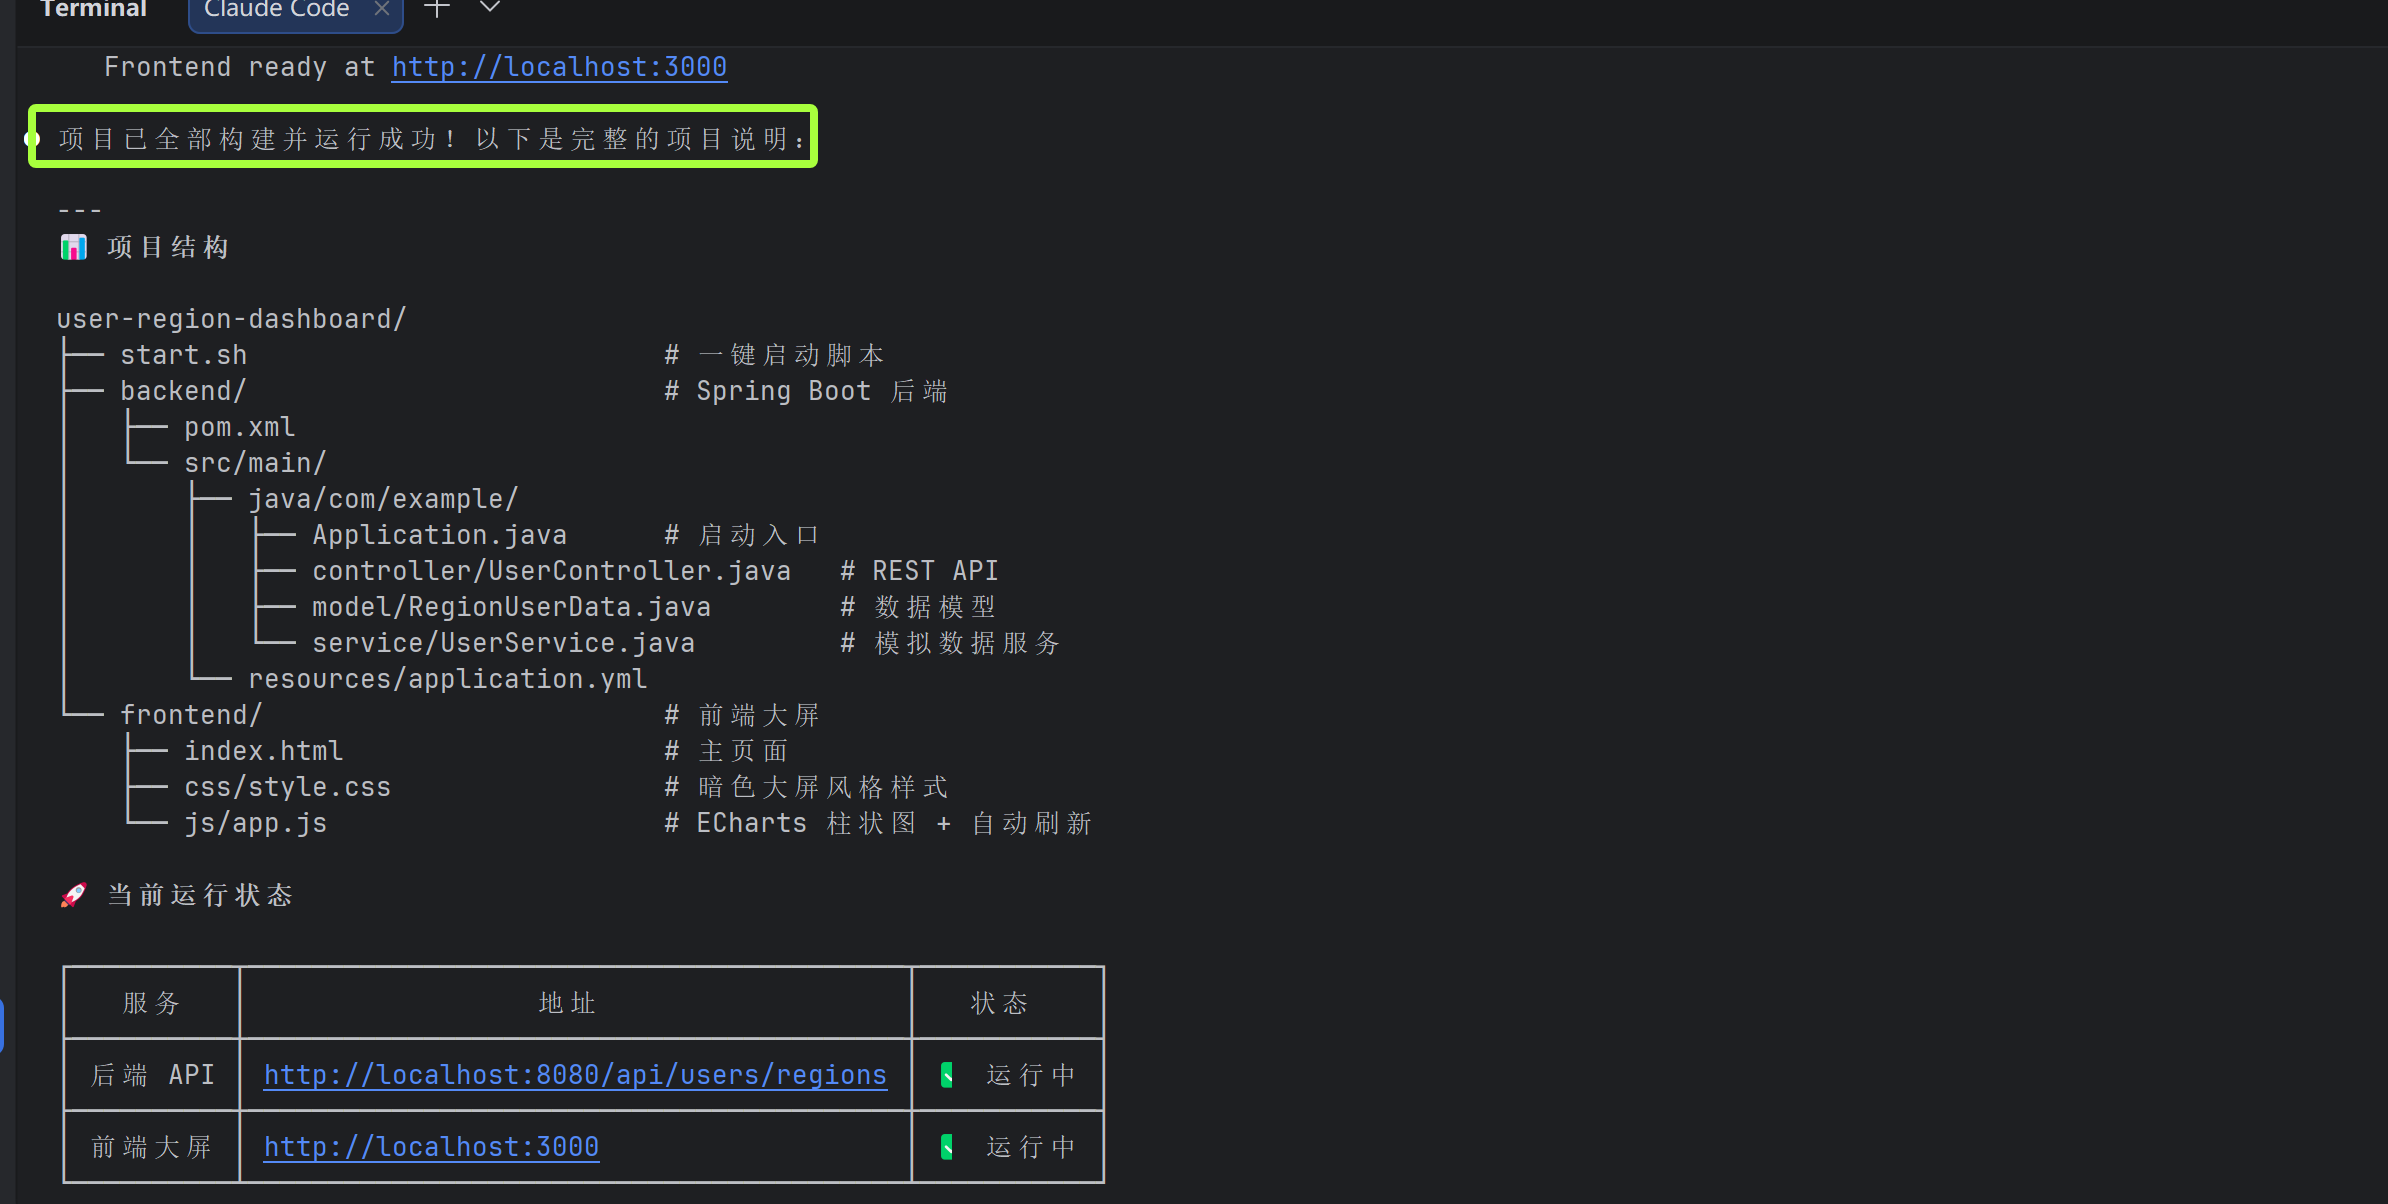Open the terminal tab options chevron
The image size is (2388, 1204).
(x=489, y=8)
